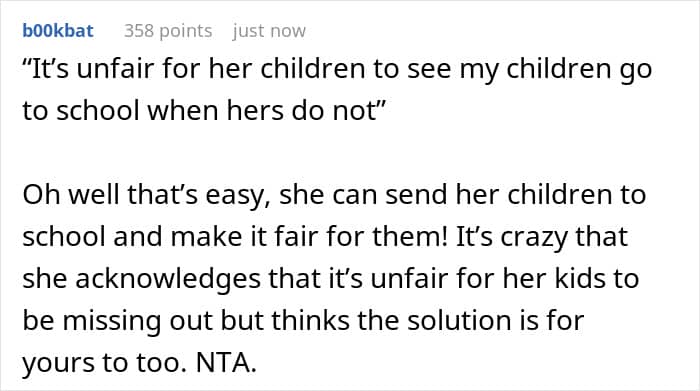Click the phrase "It's crazy that"
This screenshot has height=391, width=700.
(542, 237)
